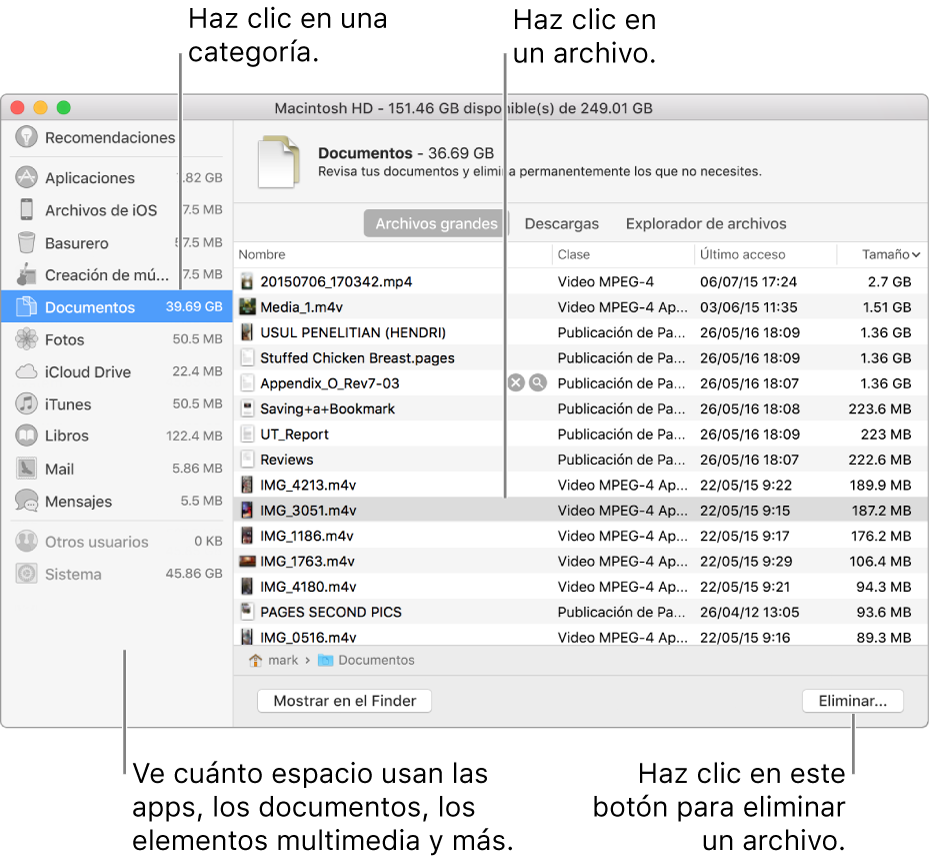Switch to the Descargas tab
Screen dimensions: 931x862
tap(562, 224)
